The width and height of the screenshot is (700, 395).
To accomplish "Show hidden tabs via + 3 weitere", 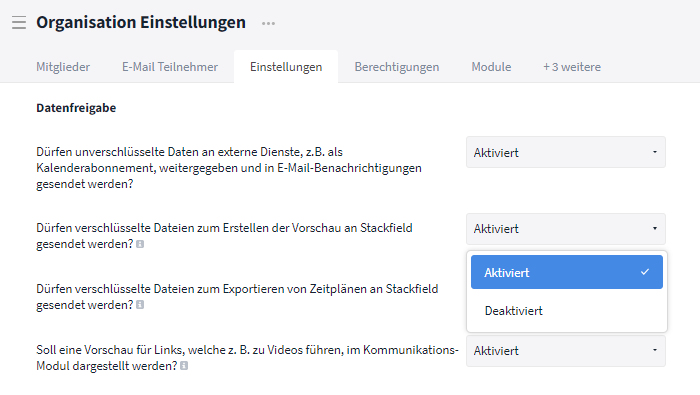I will tap(572, 67).
